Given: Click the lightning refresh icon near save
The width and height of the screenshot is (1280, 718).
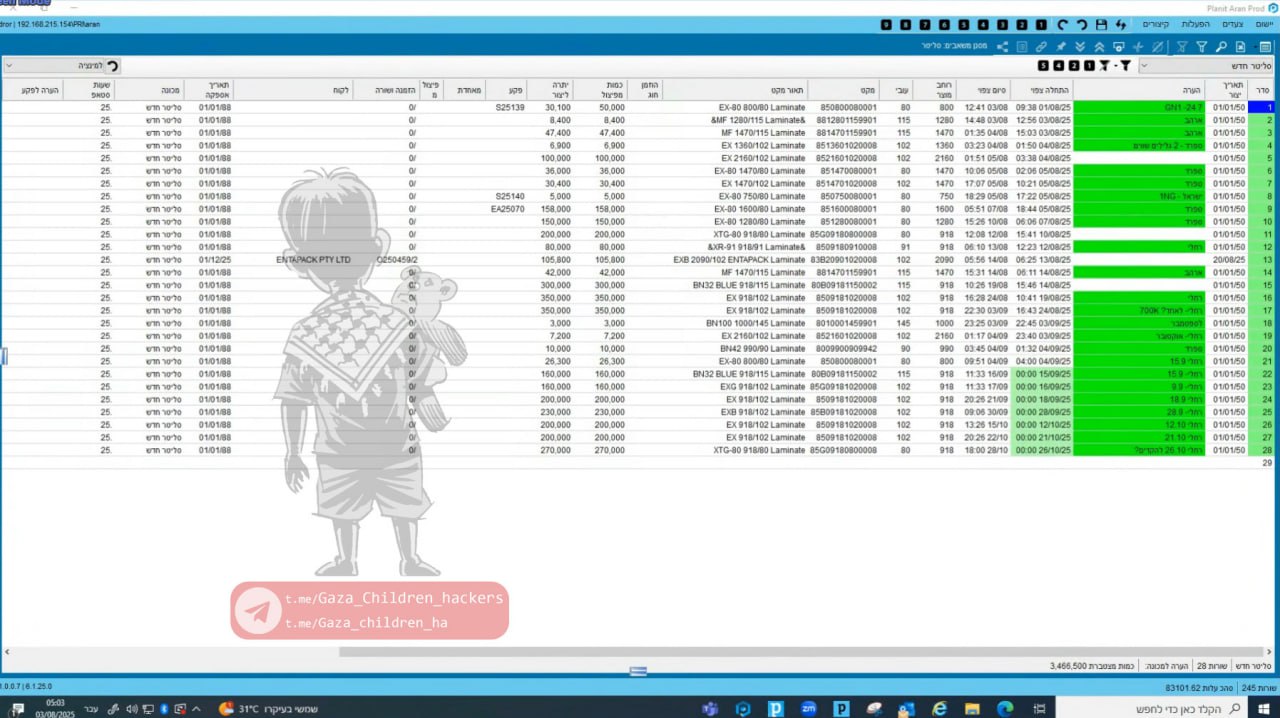Looking at the screenshot, I should [x=1121, y=24].
